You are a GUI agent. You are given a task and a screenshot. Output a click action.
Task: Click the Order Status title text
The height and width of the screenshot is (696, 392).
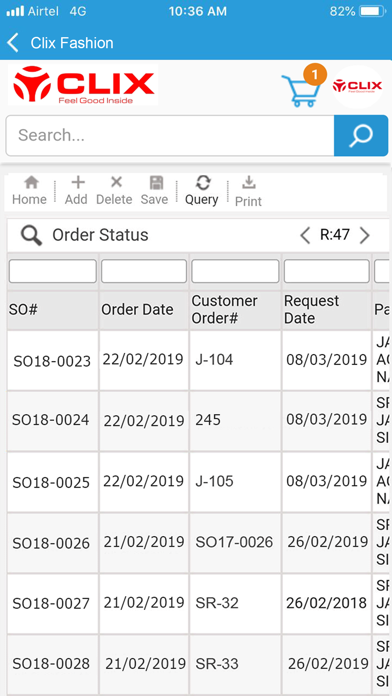(100, 235)
